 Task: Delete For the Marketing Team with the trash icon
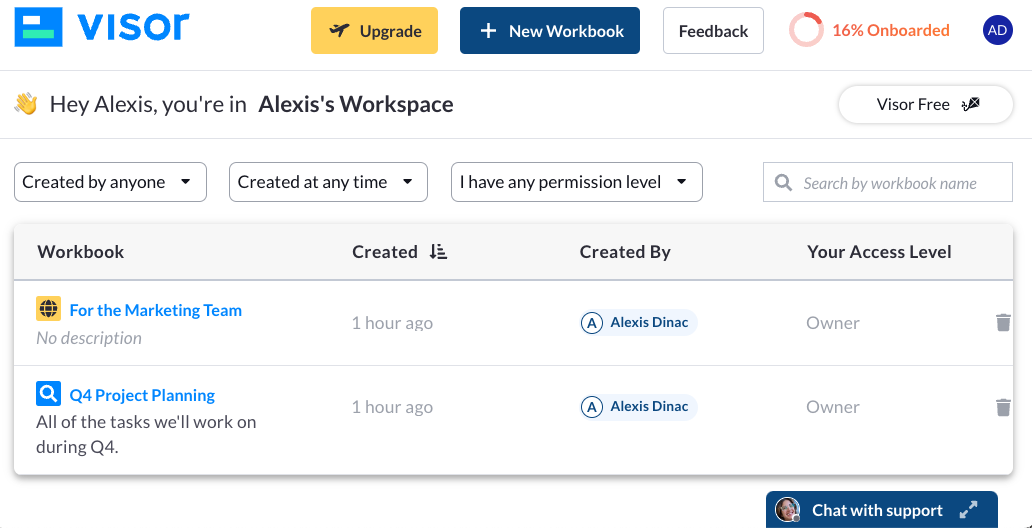[1003, 323]
